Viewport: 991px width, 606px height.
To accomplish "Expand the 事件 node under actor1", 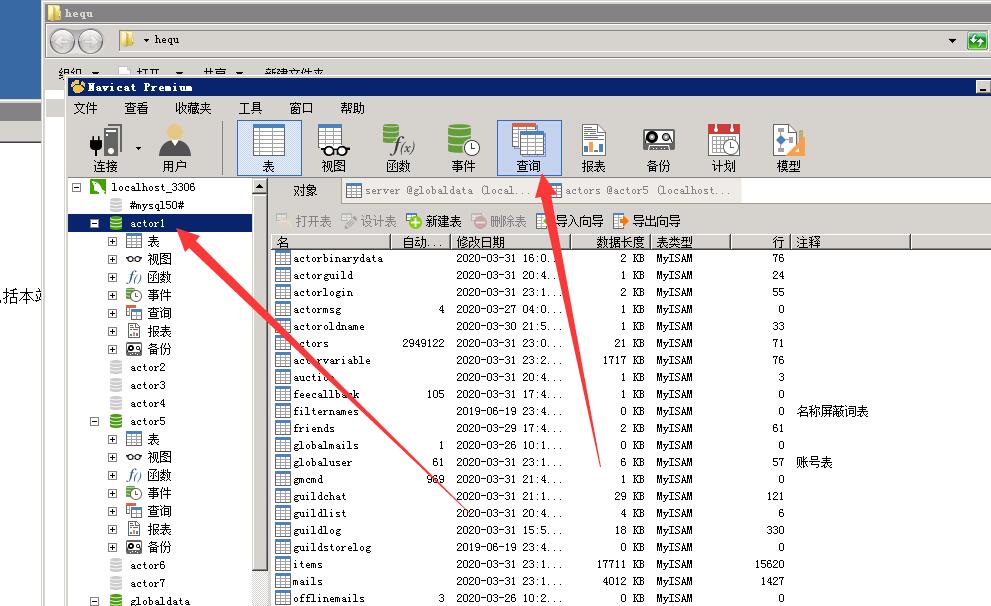I will pos(112,295).
